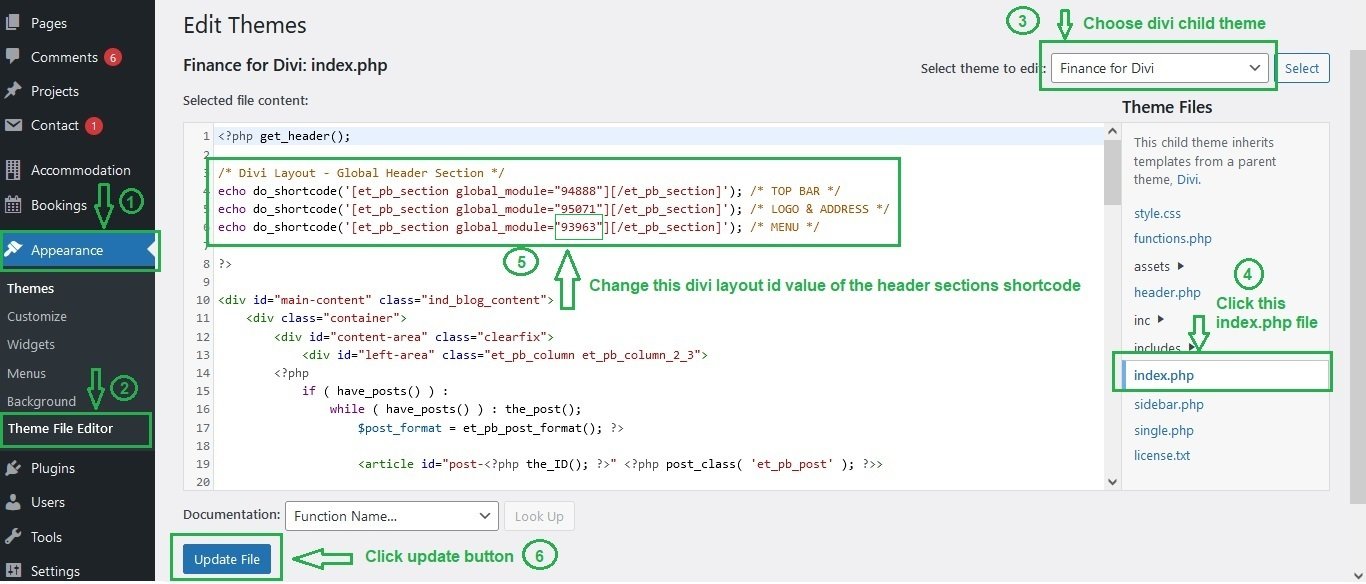Open Widgets submenu item
This screenshot has height=584, width=1366.
31,344
